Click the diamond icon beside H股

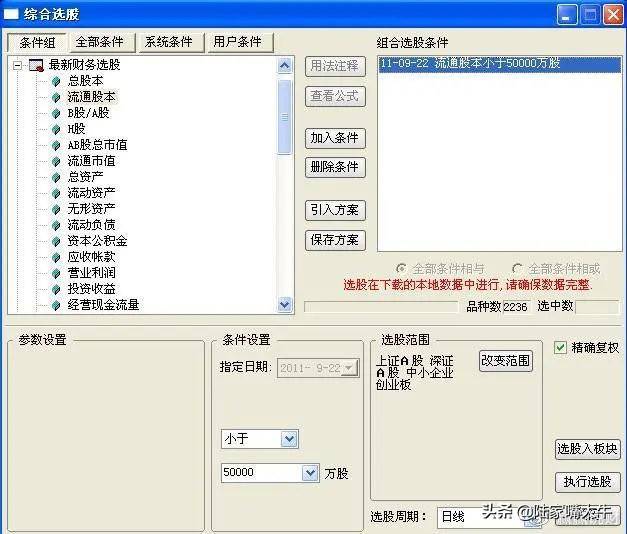tap(56, 130)
